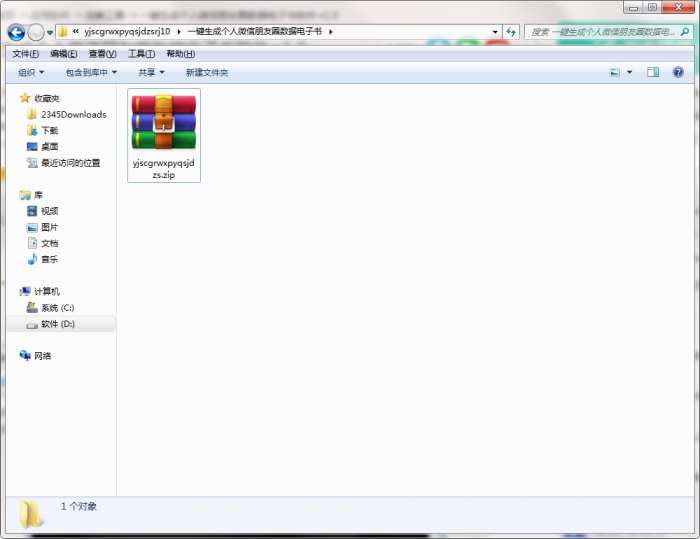Open the 编辑(E) menu

(x=64, y=54)
